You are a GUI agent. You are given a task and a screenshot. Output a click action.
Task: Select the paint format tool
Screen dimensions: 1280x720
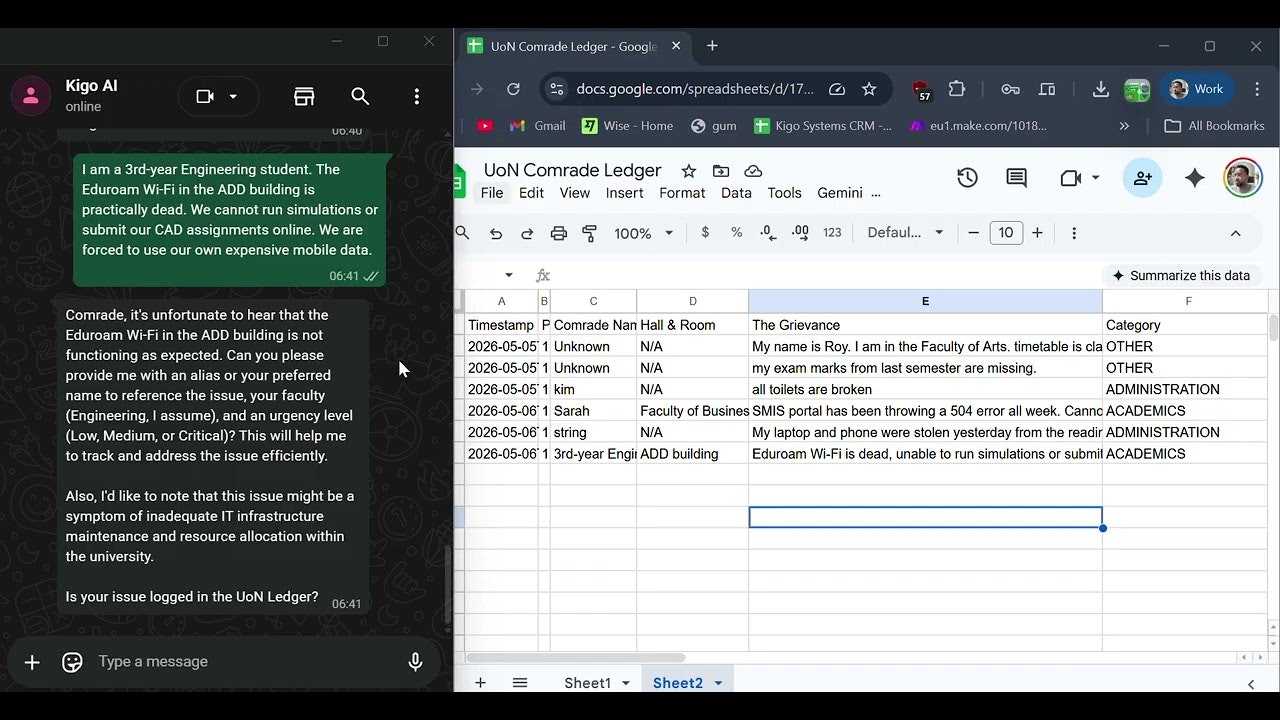point(590,233)
